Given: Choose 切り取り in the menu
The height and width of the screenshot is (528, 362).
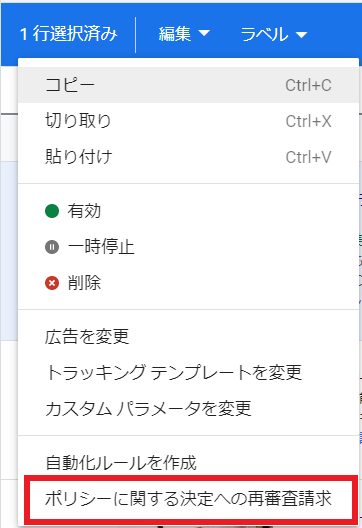Looking at the screenshot, I should pos(189,121).
